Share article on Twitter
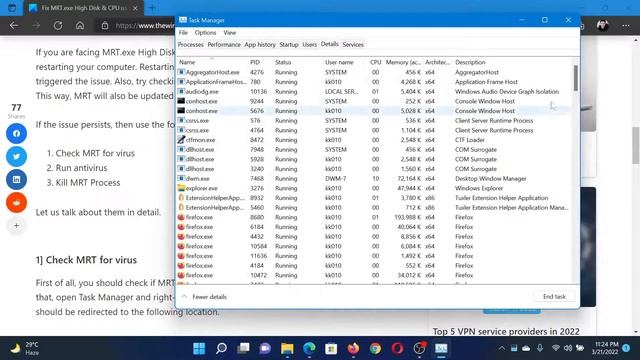This screenshot has width=640, height=360. 16,156
